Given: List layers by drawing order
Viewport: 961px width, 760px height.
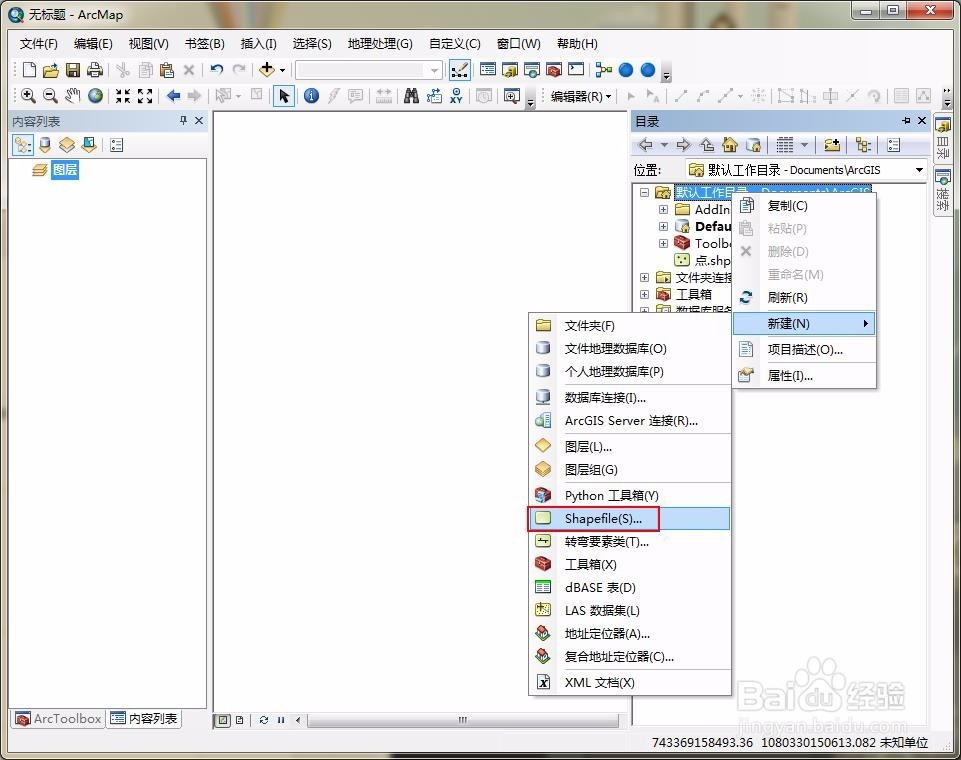Looking at the screenshot, I should click(x=23, y=145).
